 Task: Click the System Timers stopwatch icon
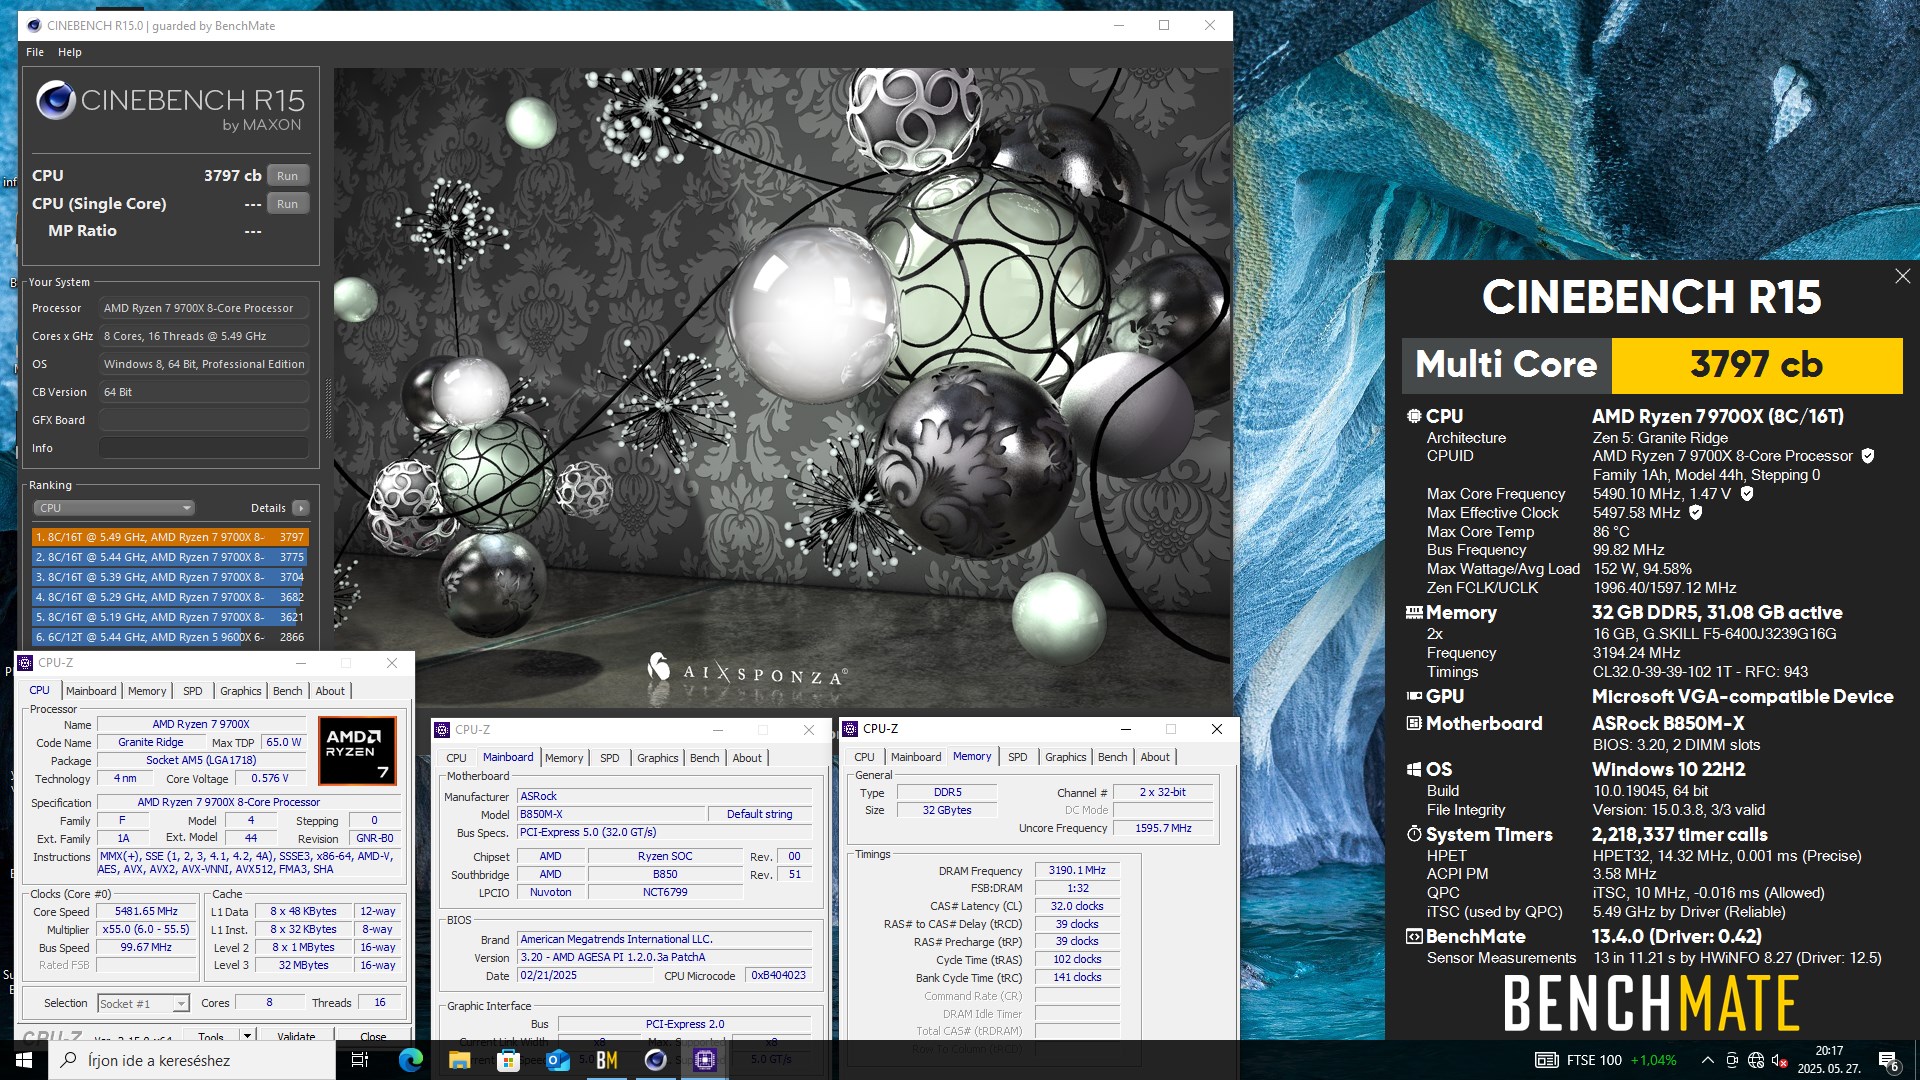point(1414,834)
